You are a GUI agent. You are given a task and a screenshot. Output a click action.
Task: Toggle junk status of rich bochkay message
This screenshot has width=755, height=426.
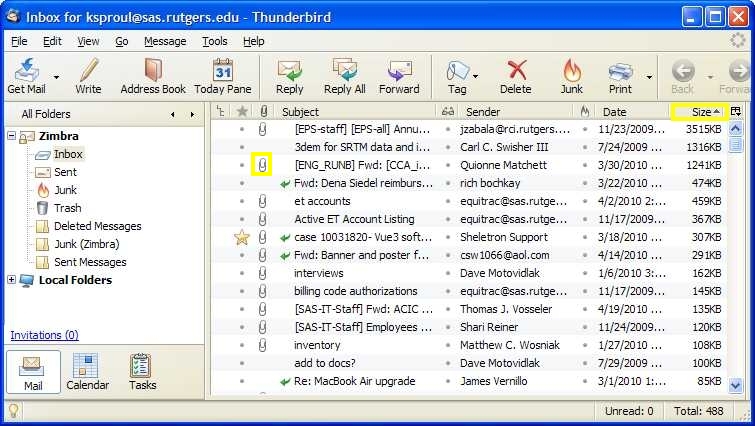(x=585, y=183)
